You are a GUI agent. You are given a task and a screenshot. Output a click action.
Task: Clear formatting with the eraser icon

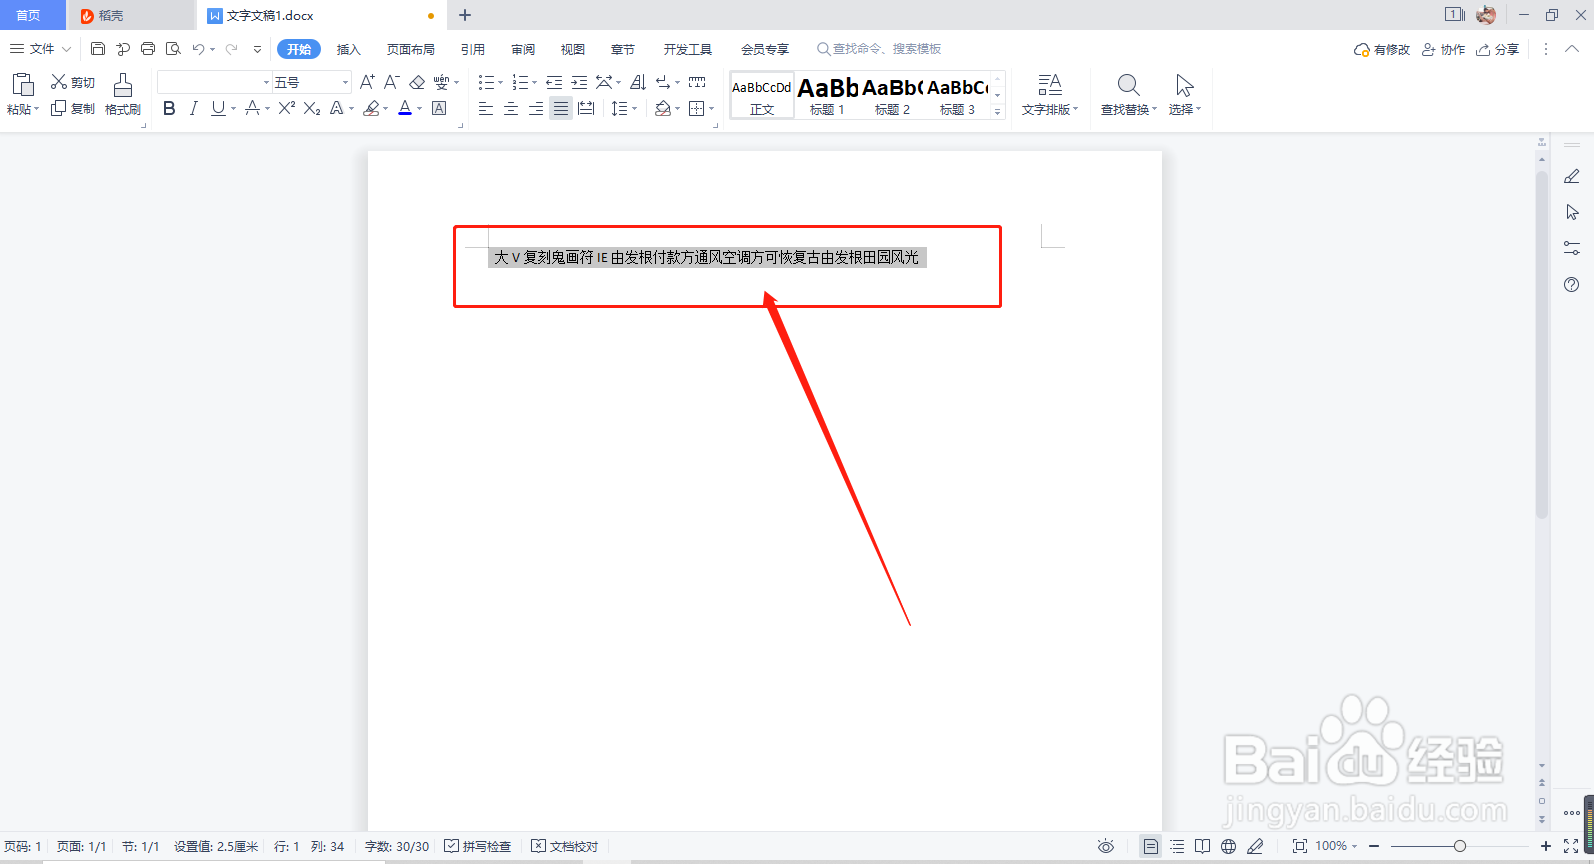[418, 82]
